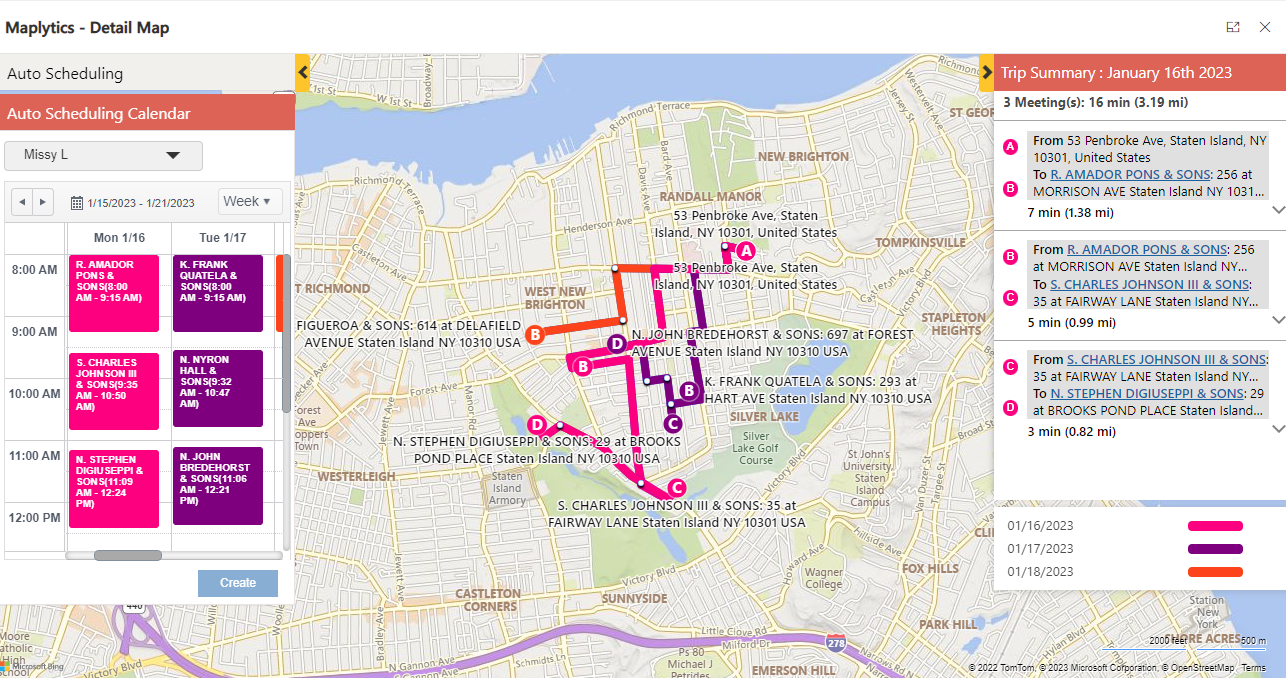Open the Missy L user dropdown
The height and width of the screenshot is (678, 1286).
(x=103, y=155)
